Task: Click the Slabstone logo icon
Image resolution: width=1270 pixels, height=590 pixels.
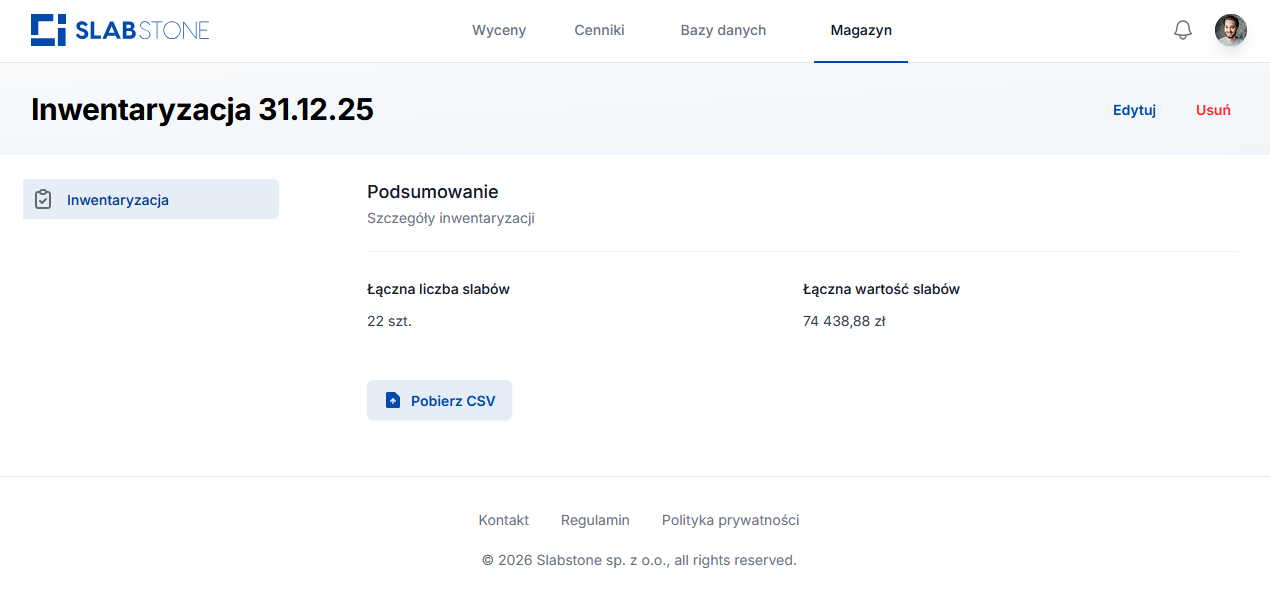Action: (48, 30)
